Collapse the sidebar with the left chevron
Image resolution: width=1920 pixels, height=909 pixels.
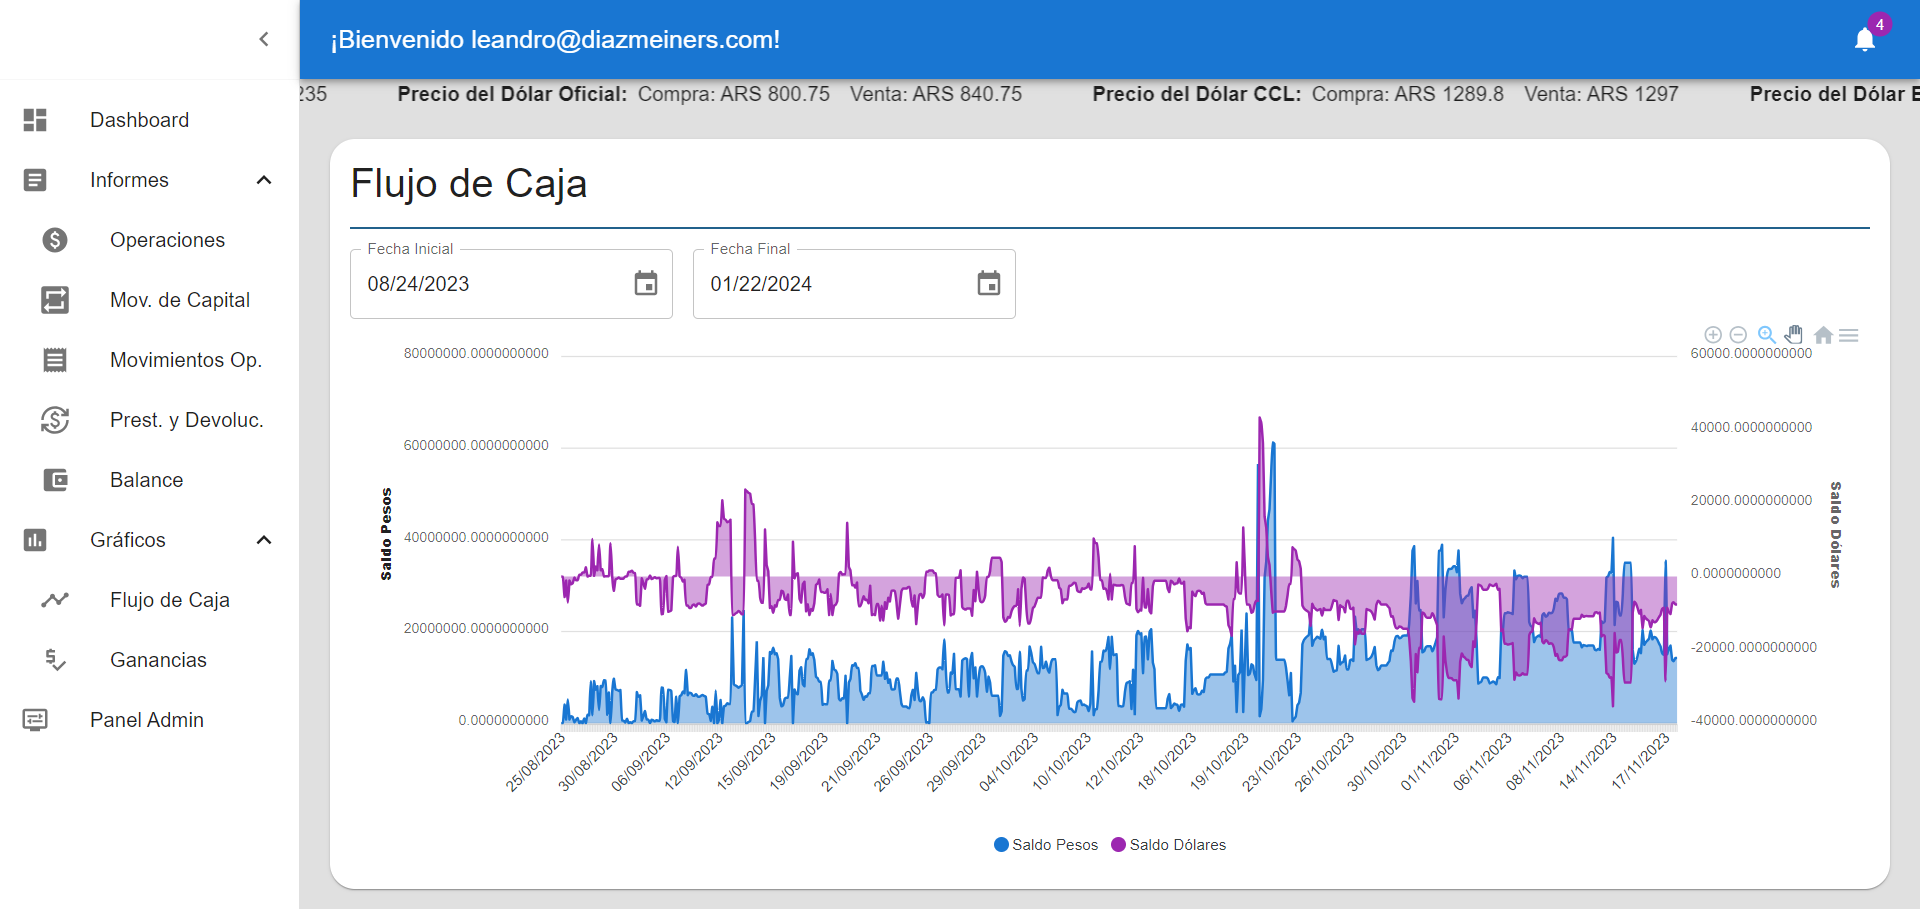(x=264, y=39)
